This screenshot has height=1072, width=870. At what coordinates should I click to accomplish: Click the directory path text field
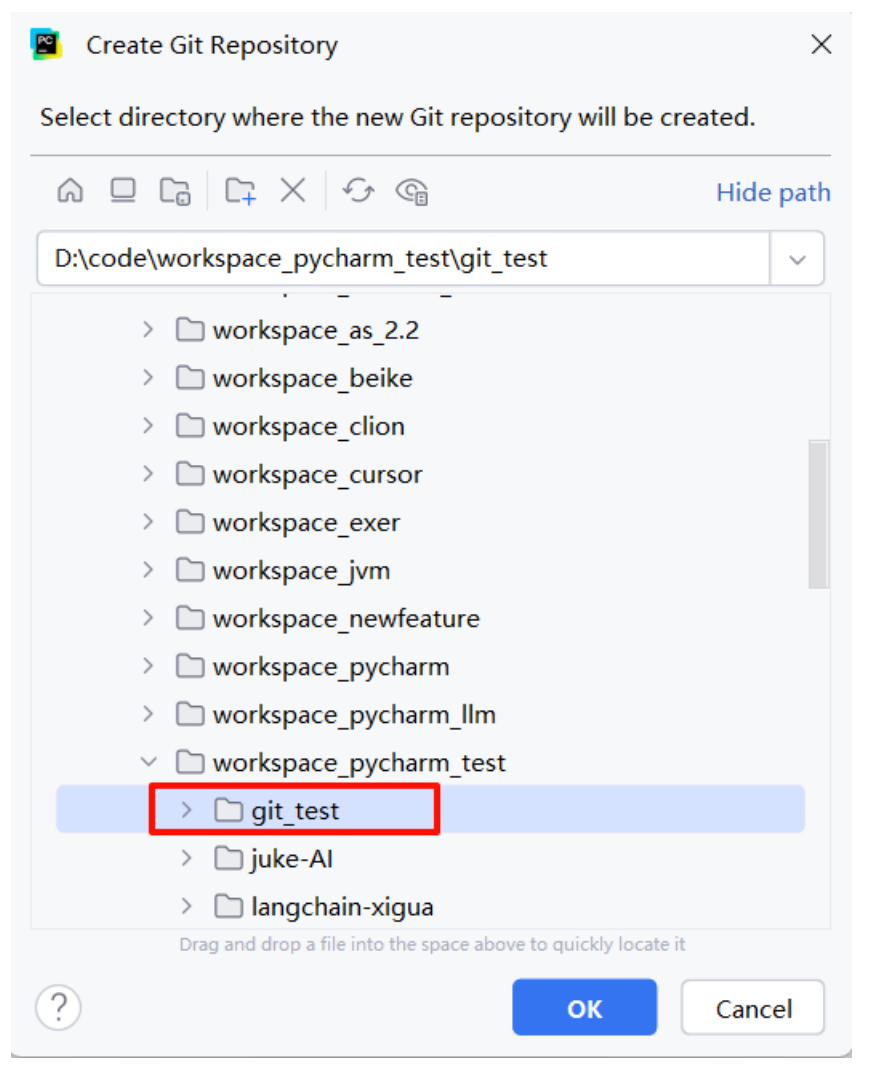(x=404, y=258)
